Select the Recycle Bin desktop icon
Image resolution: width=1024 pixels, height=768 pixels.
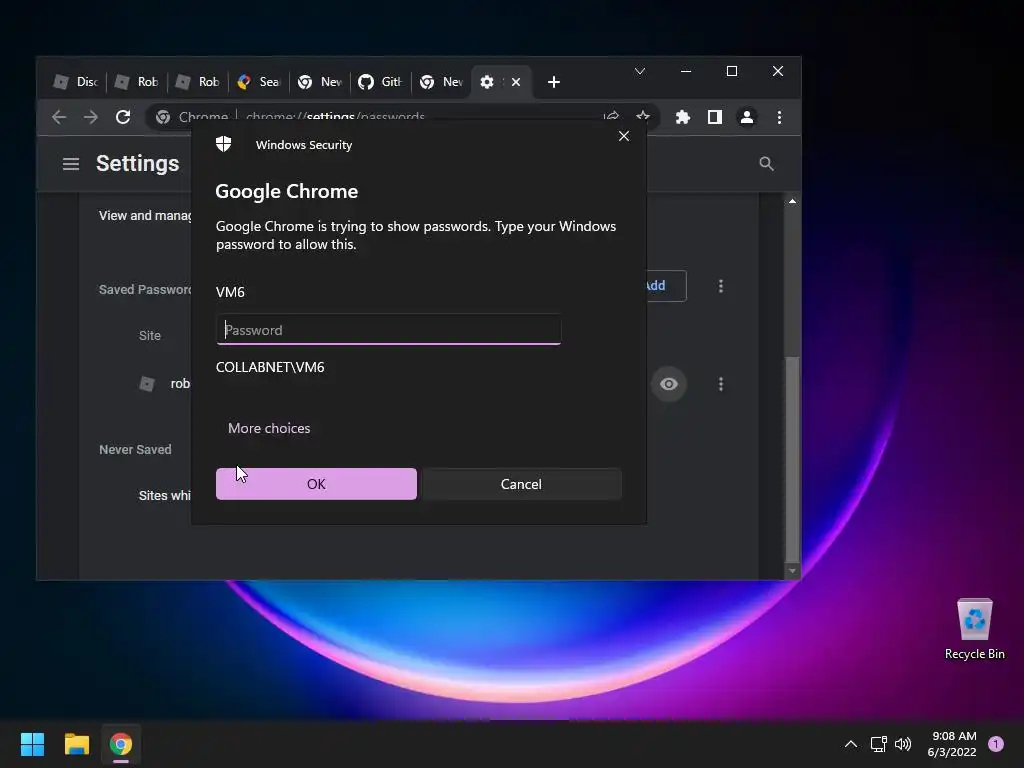tap(974, 630)
